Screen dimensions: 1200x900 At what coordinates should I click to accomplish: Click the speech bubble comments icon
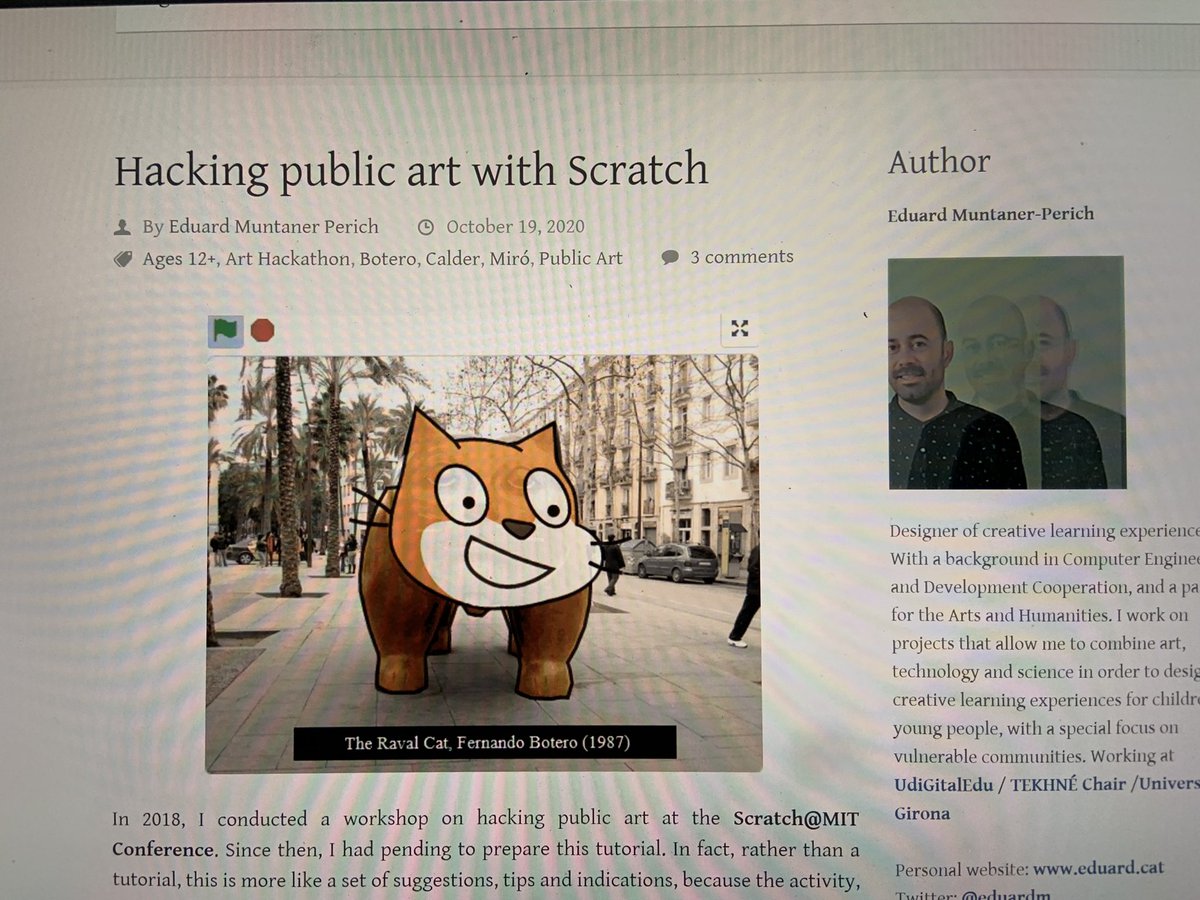pos(670,258)
